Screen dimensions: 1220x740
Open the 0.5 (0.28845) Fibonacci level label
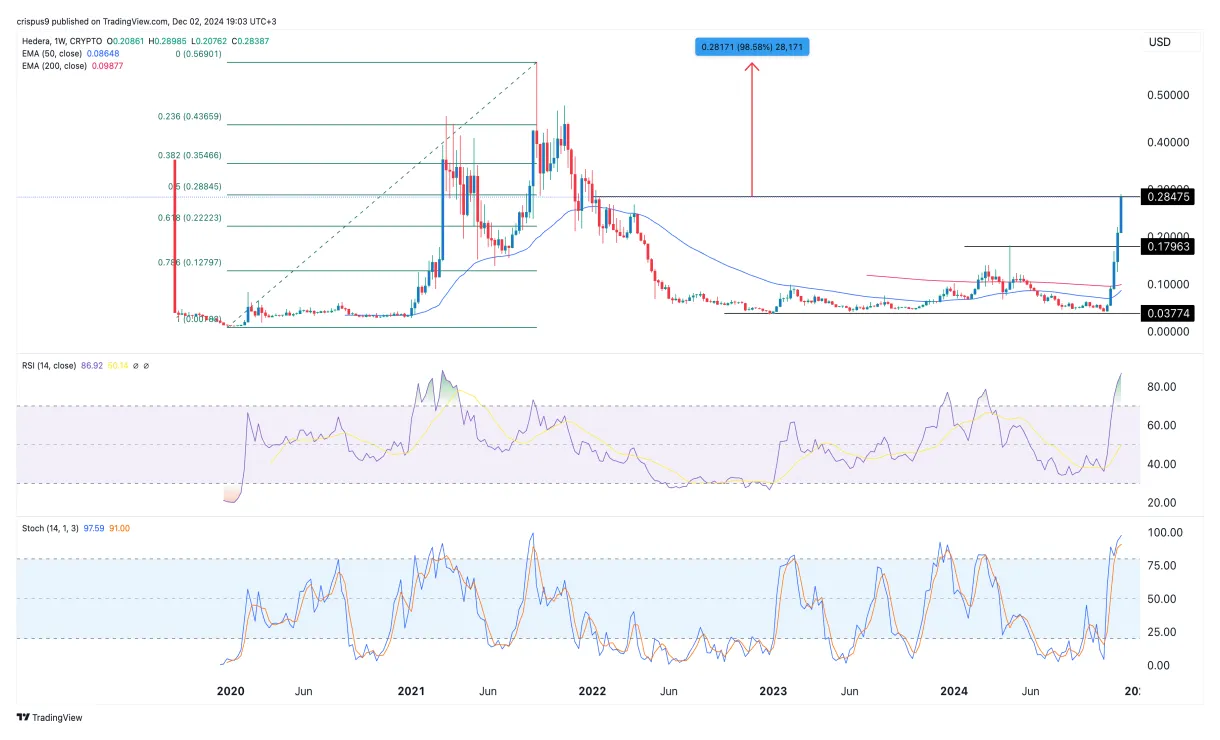pos(197,186)
